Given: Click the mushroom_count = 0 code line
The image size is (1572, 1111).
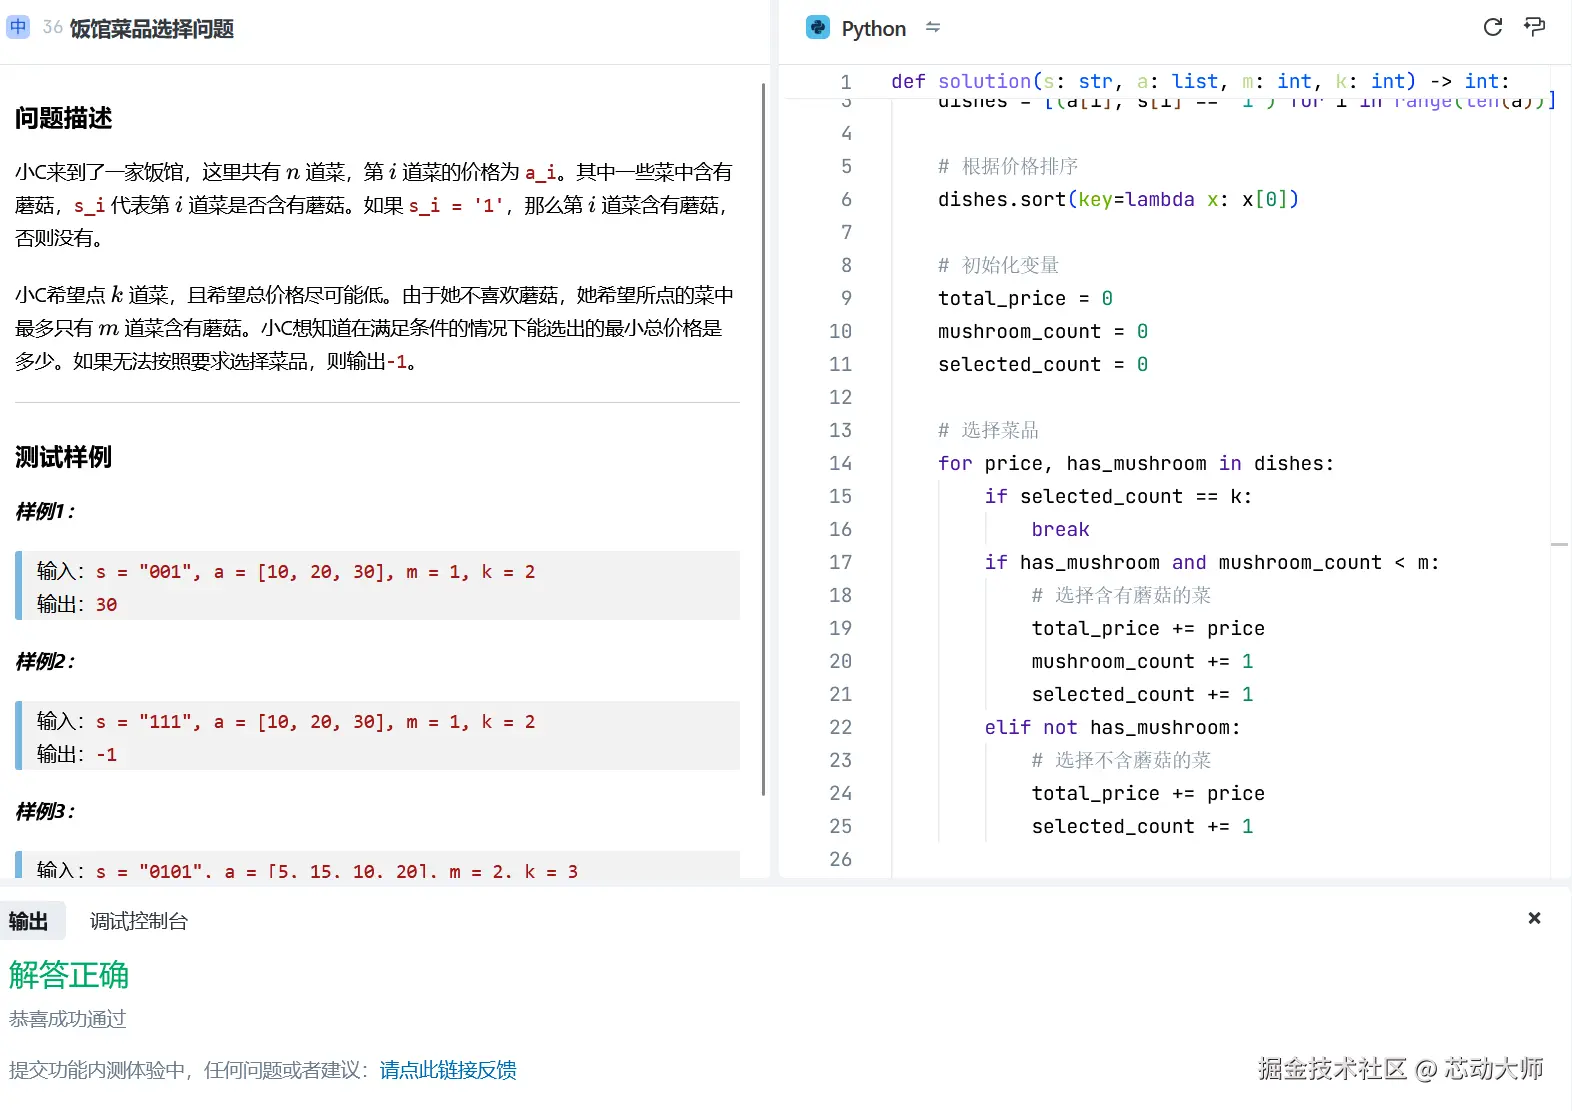Looking at the screenshot, I should [x=1043, y=331].
